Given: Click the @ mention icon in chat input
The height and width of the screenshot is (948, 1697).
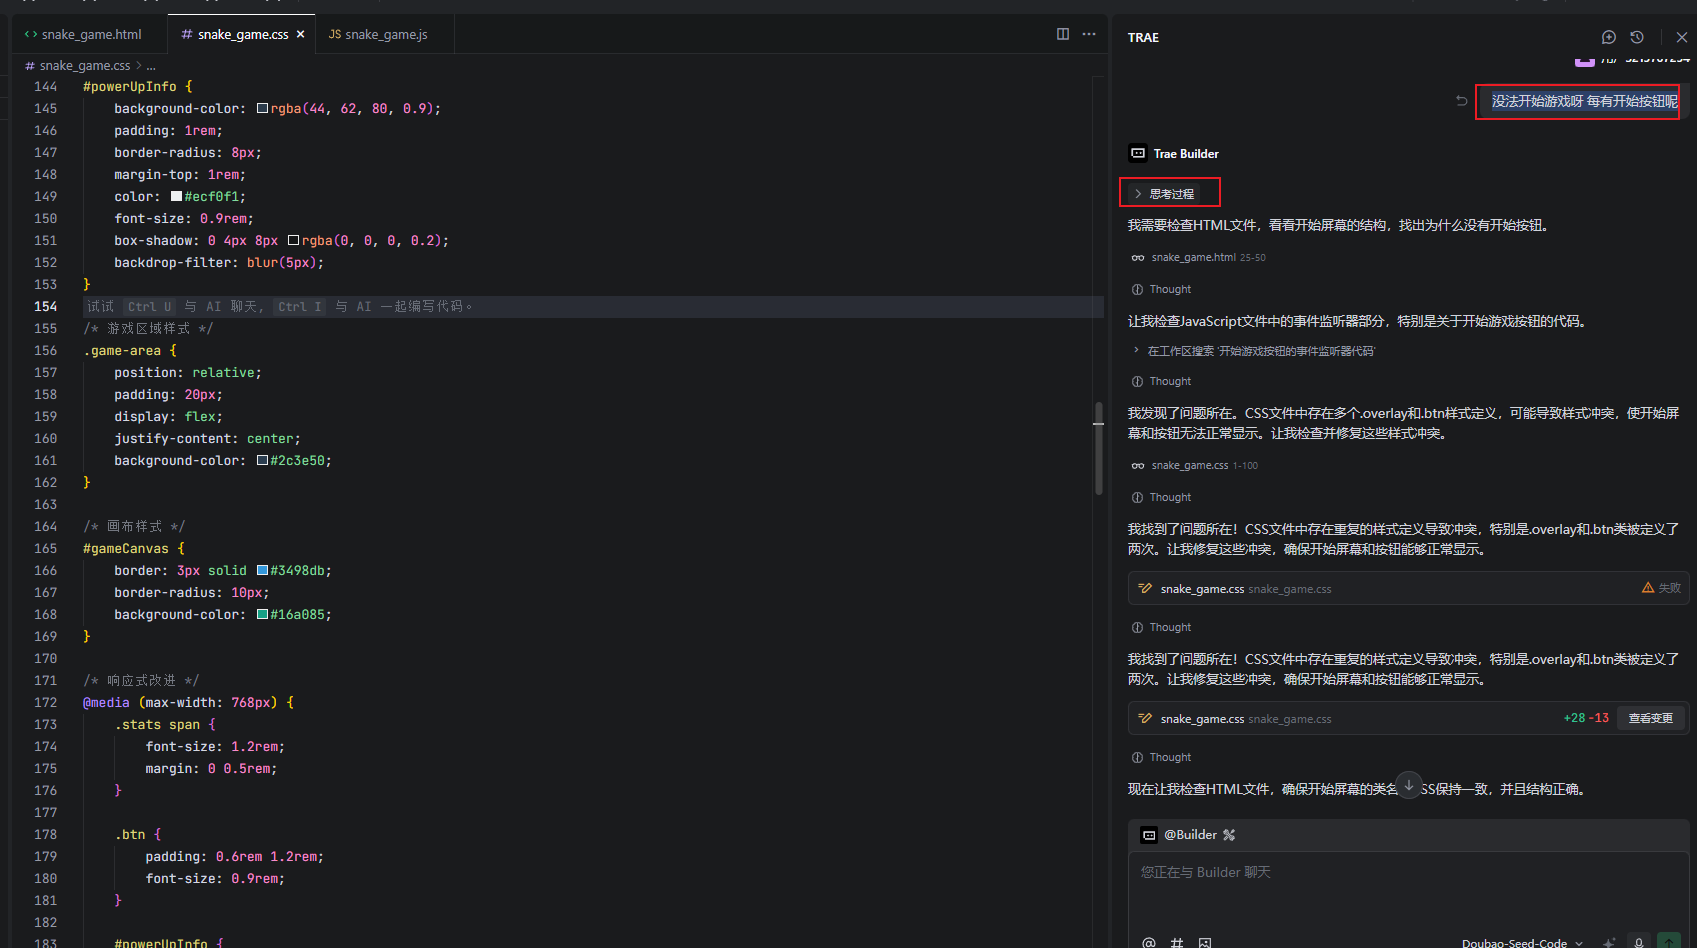Looking at the screenshot, I should pos(1149,942).
